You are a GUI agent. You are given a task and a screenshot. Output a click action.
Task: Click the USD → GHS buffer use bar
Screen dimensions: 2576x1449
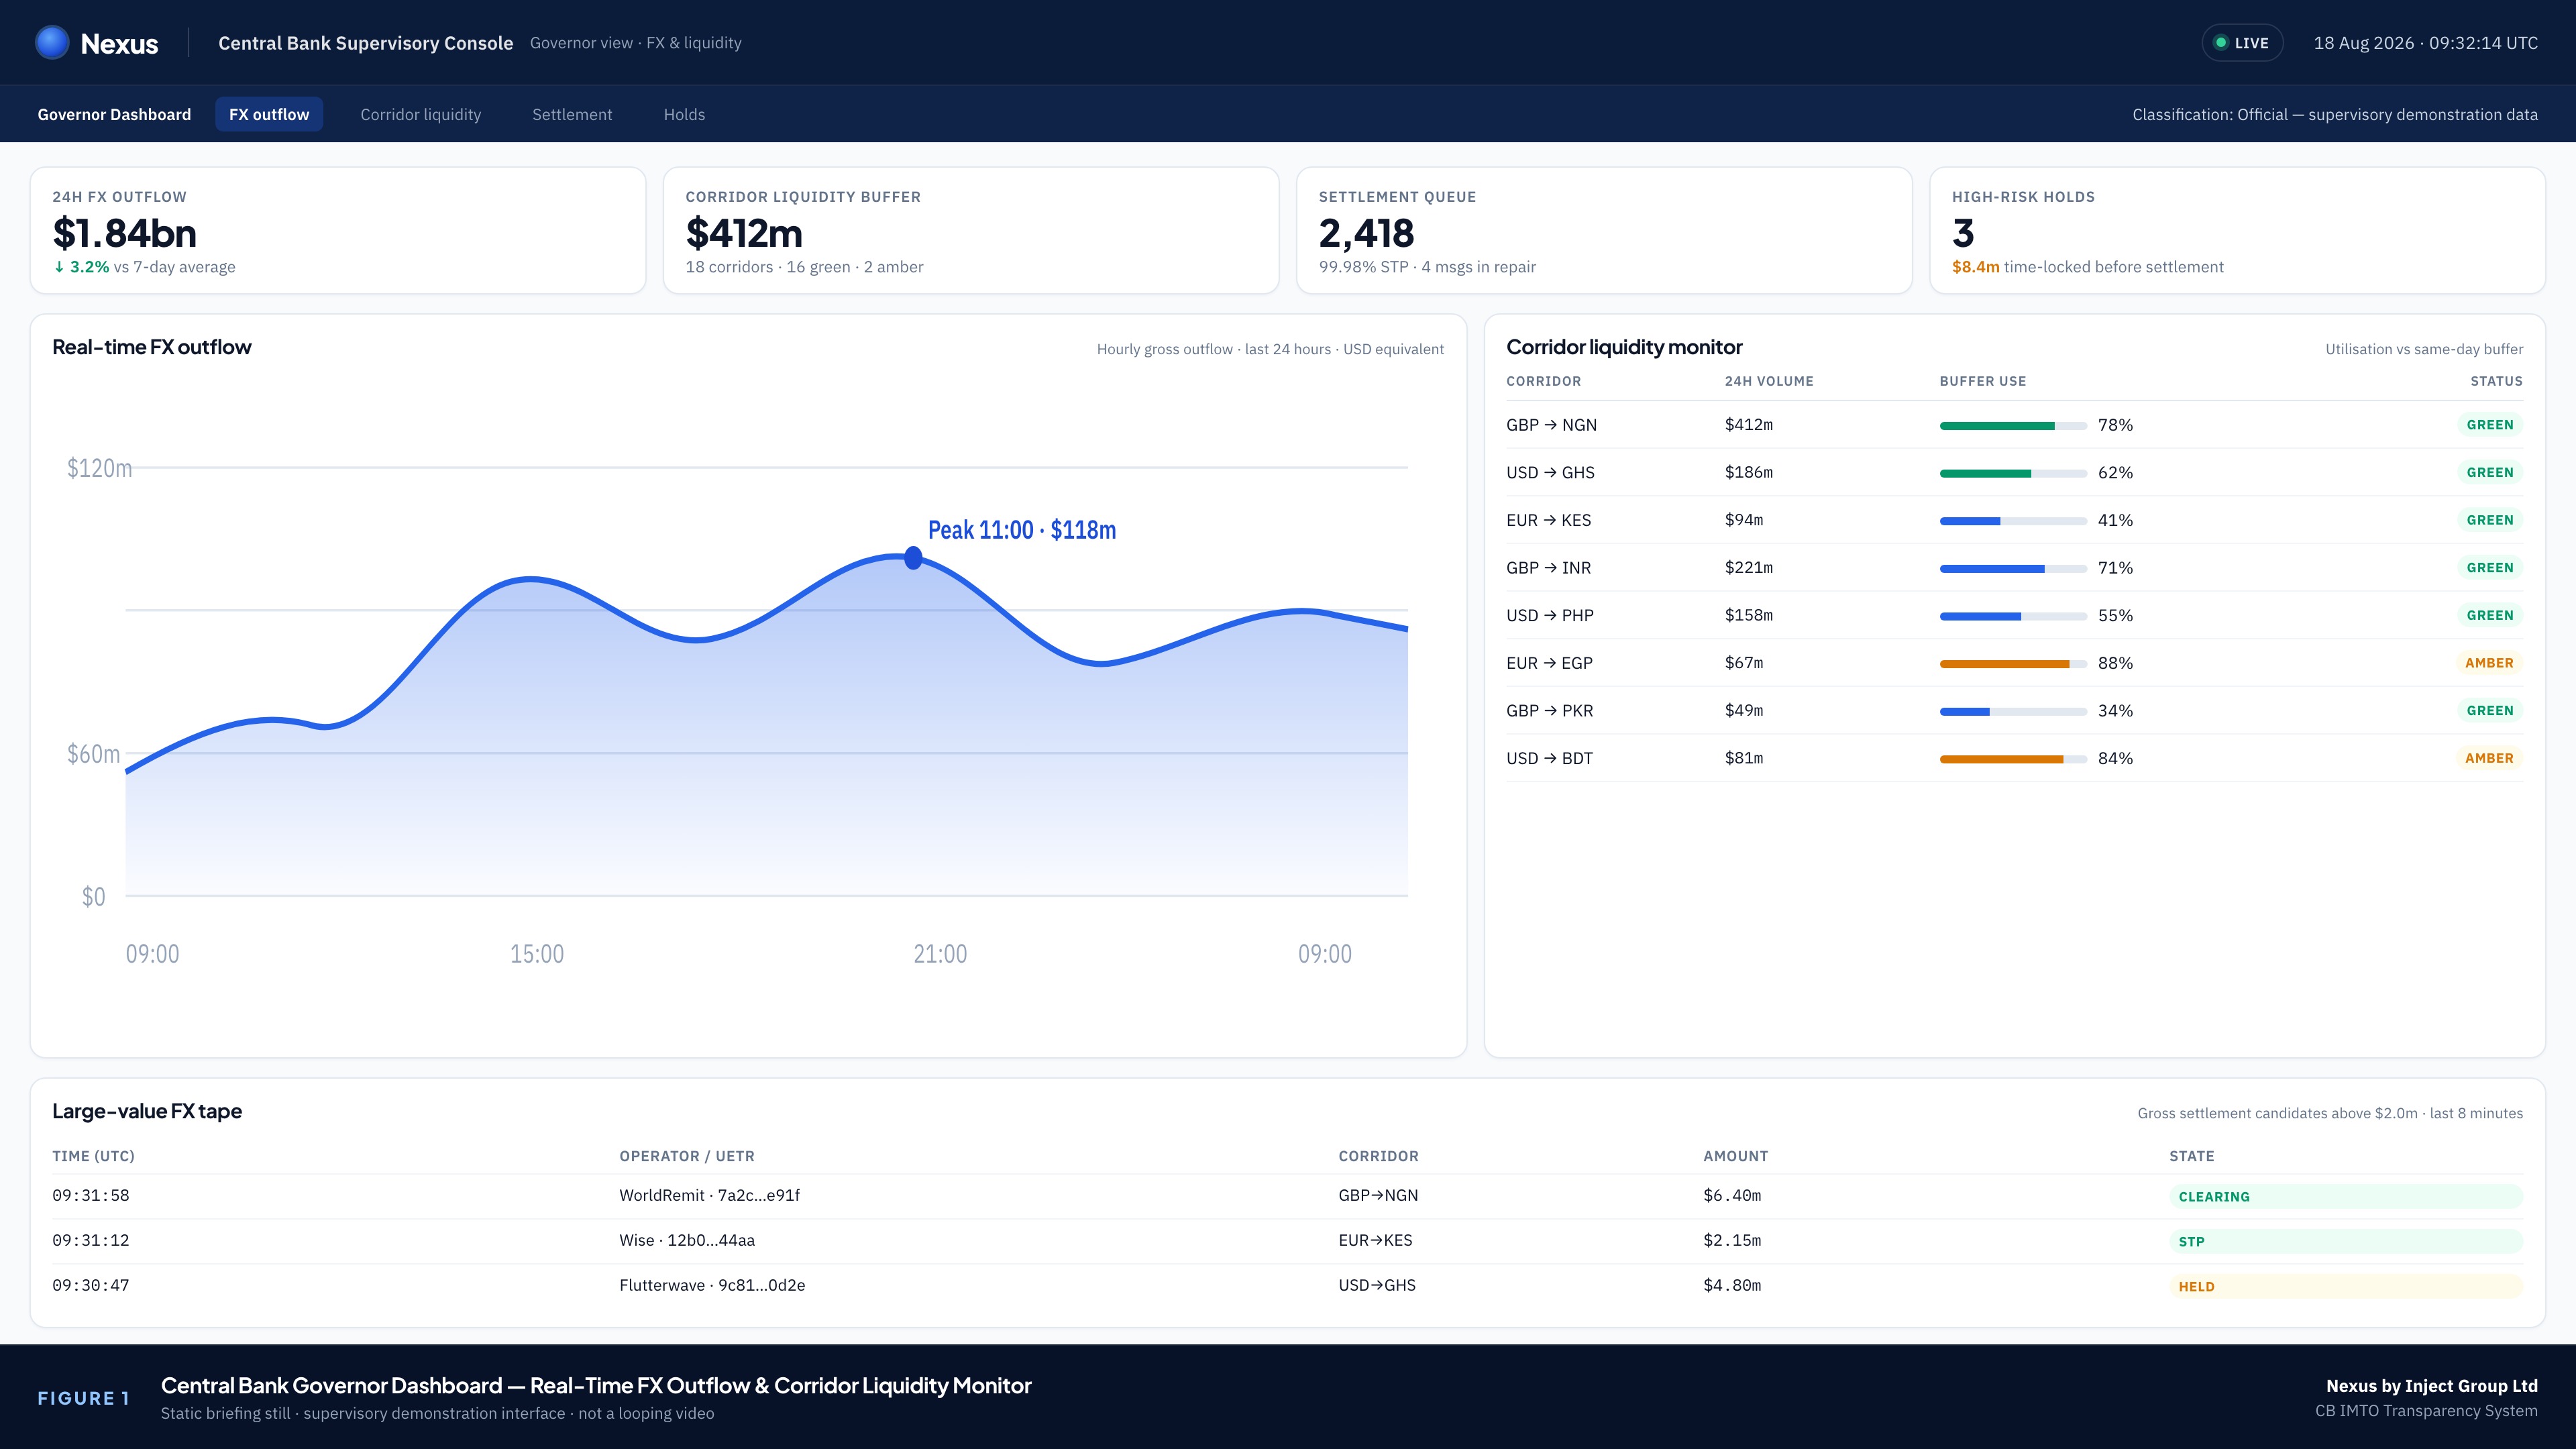click(x=2013, y=474)
